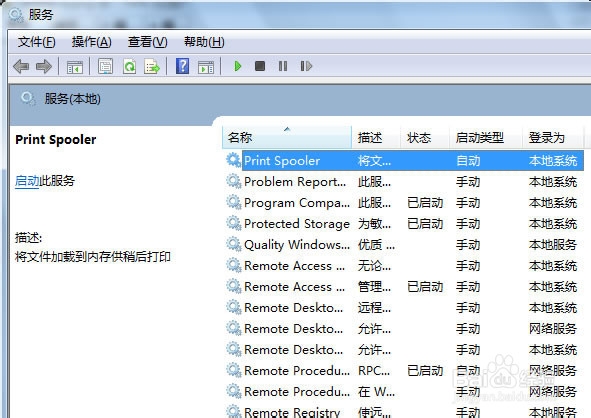
Task: Click the Restart Service toolbar icon
Action: (x=306, y=66)
